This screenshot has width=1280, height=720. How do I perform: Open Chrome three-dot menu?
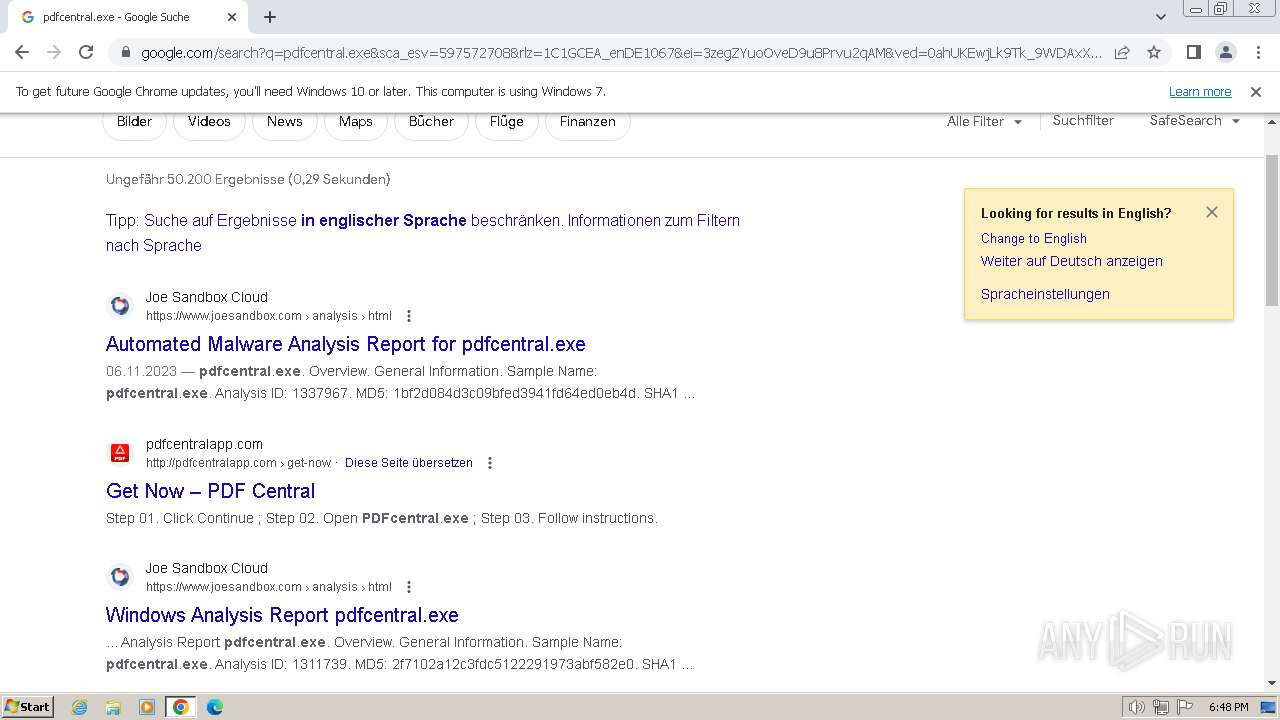1257,52
